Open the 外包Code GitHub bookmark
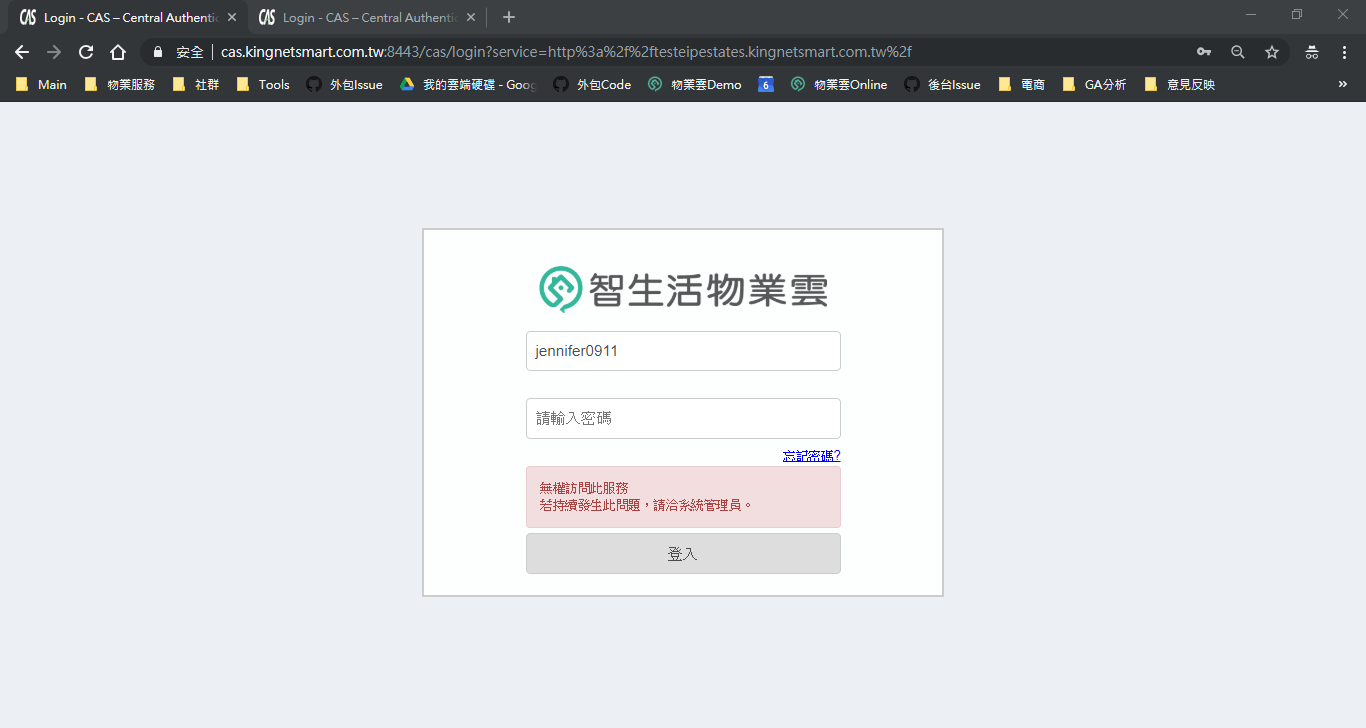The width and height of the screenshot is (1366, 728). click(x=592, y=85)
